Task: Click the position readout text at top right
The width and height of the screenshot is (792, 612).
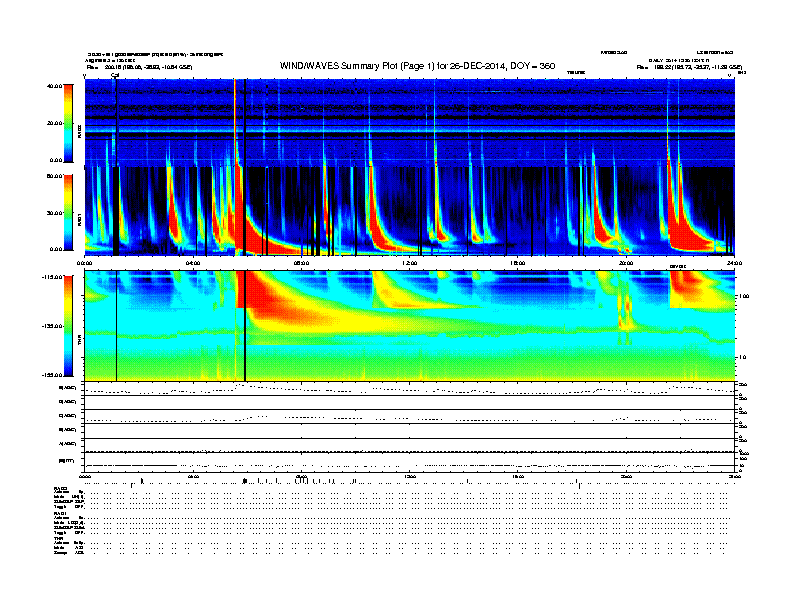Action: point(689,67)
